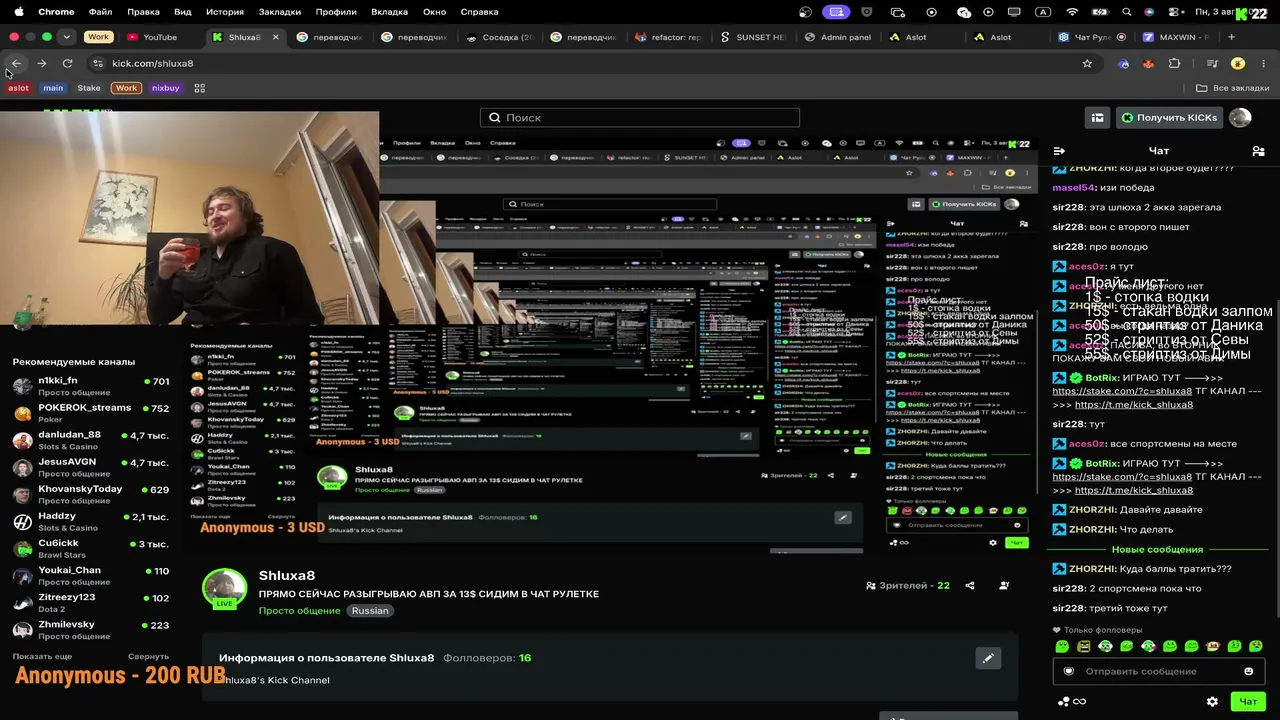The width and height of the screenshot is (1280, 720).
Task: Switch to the YouTube tab
Action: (x=160, y=37)
